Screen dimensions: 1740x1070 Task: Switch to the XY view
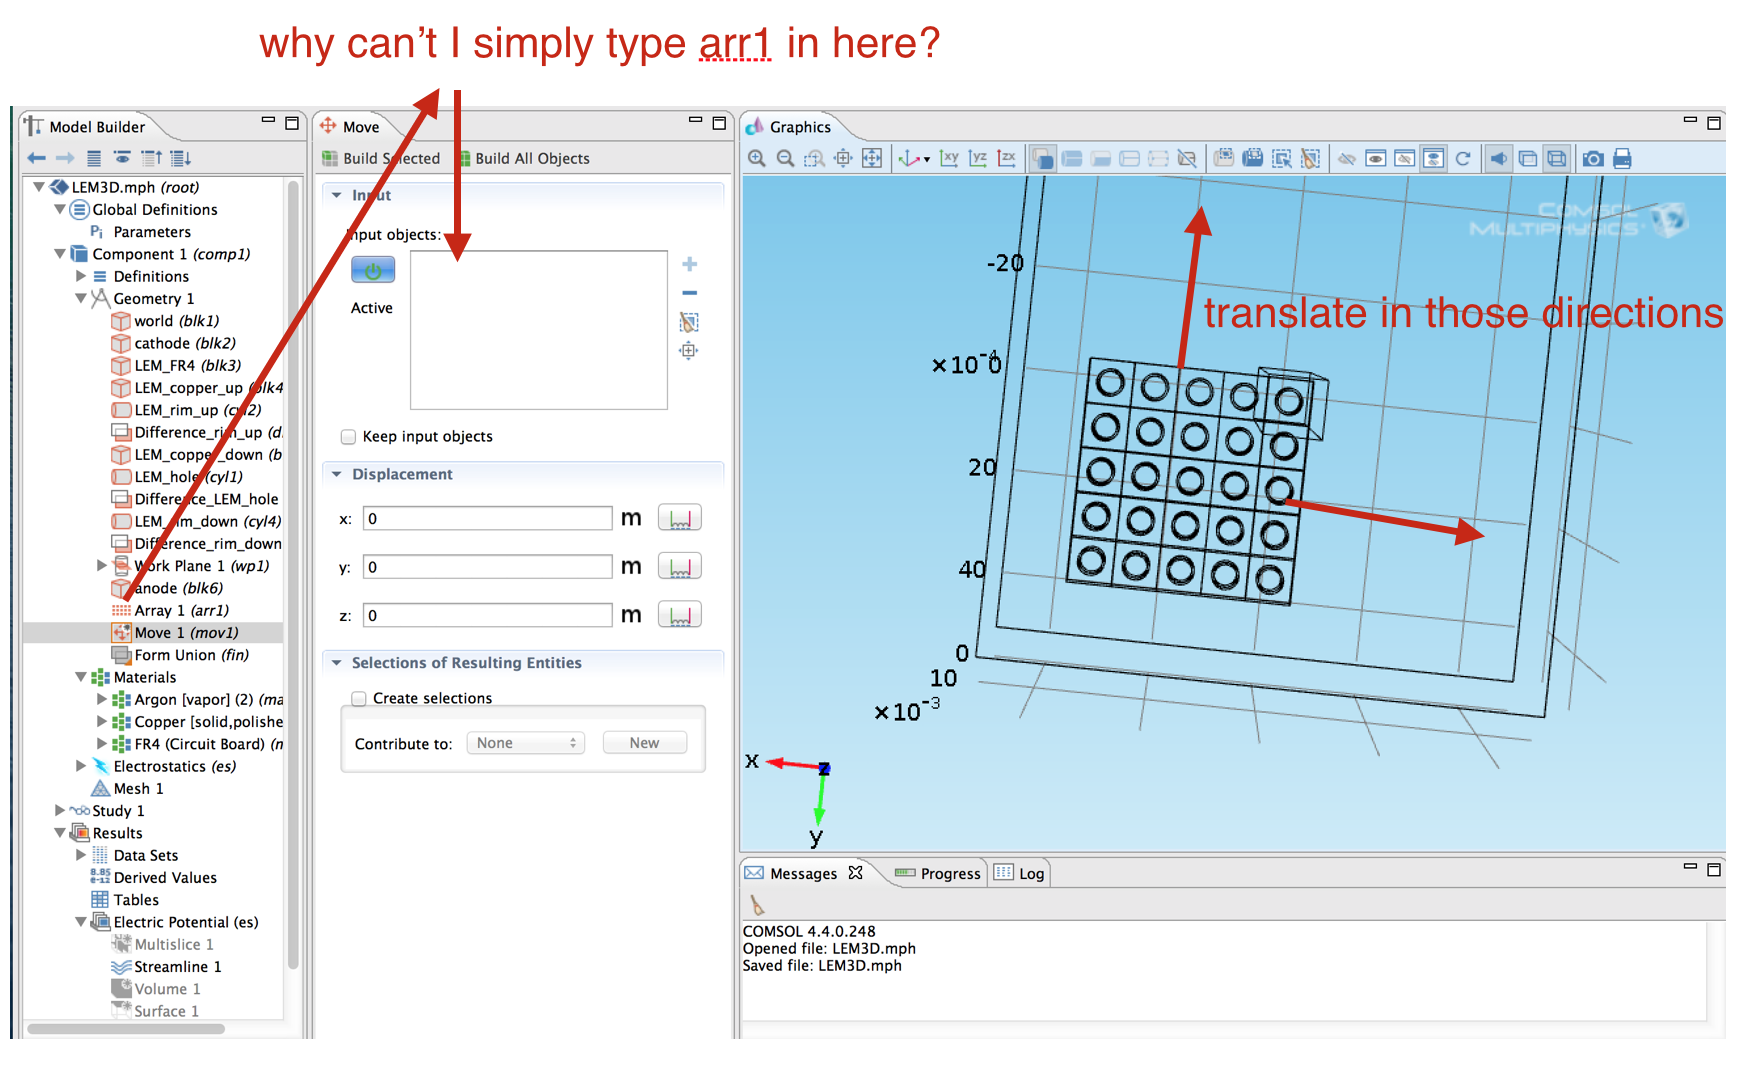(x=949, y=158)
